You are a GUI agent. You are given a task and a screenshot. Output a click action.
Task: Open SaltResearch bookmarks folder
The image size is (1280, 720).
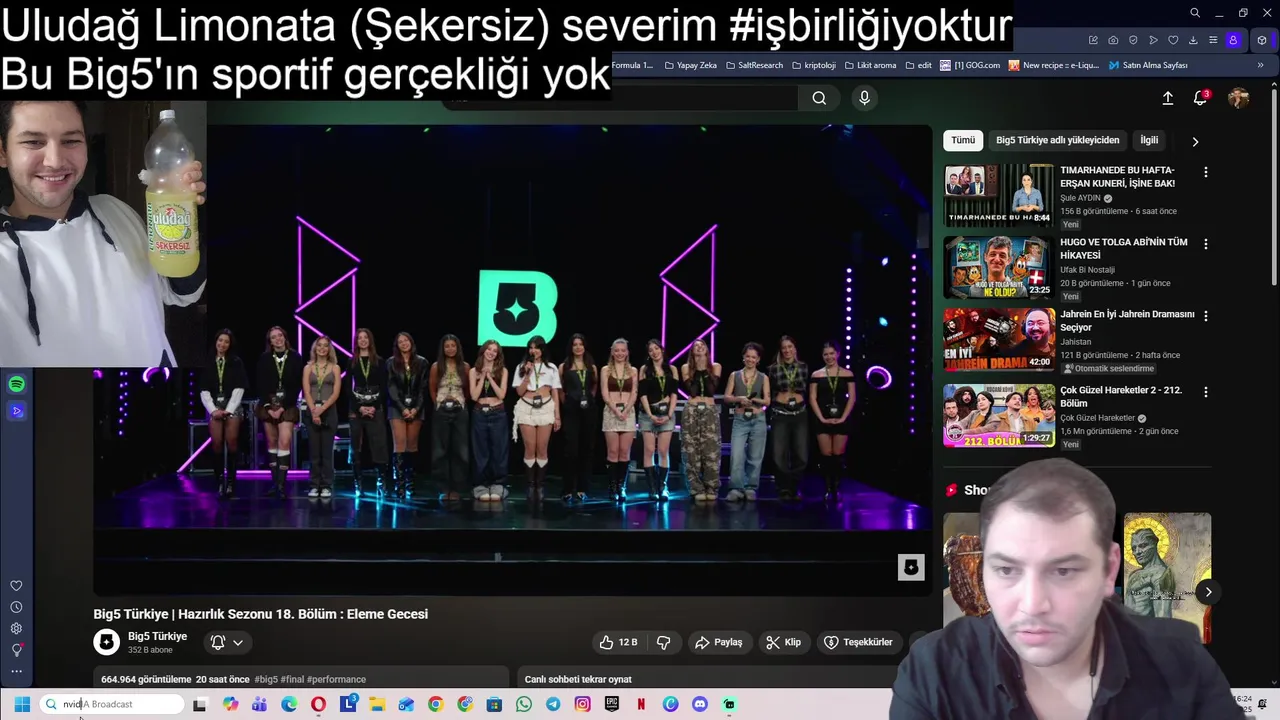[x=754, y=65]
